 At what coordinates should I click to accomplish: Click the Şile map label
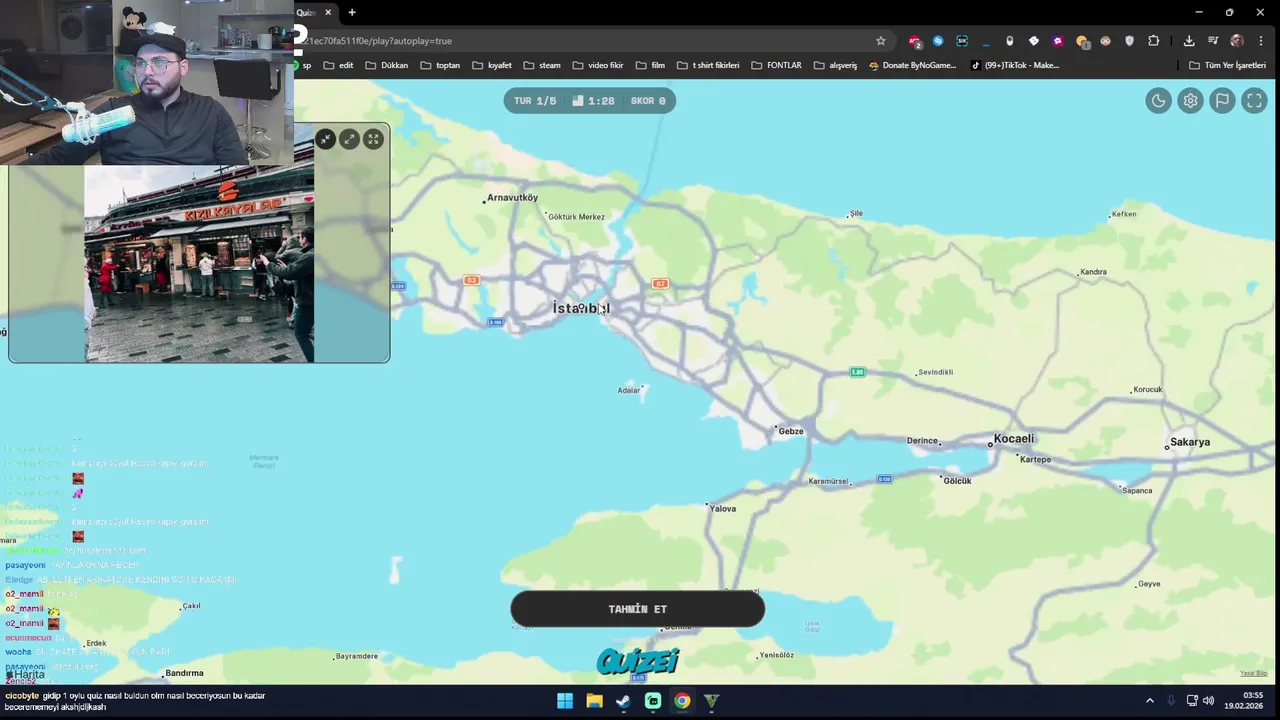tap(855, 214)
